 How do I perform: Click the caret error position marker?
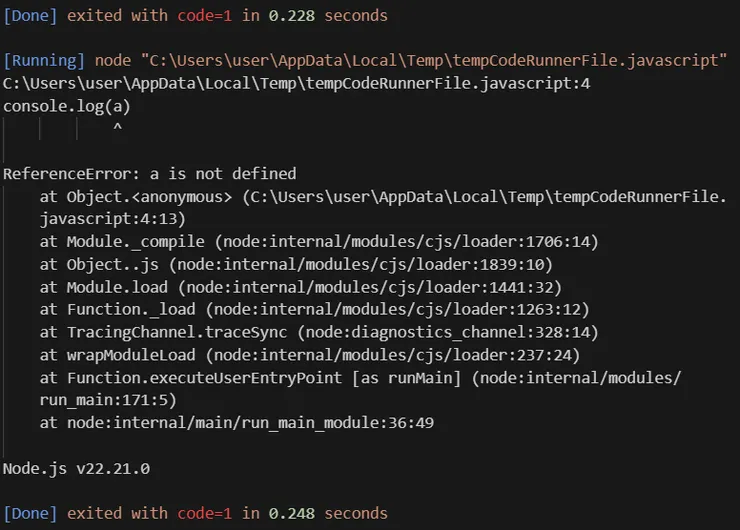117,128
